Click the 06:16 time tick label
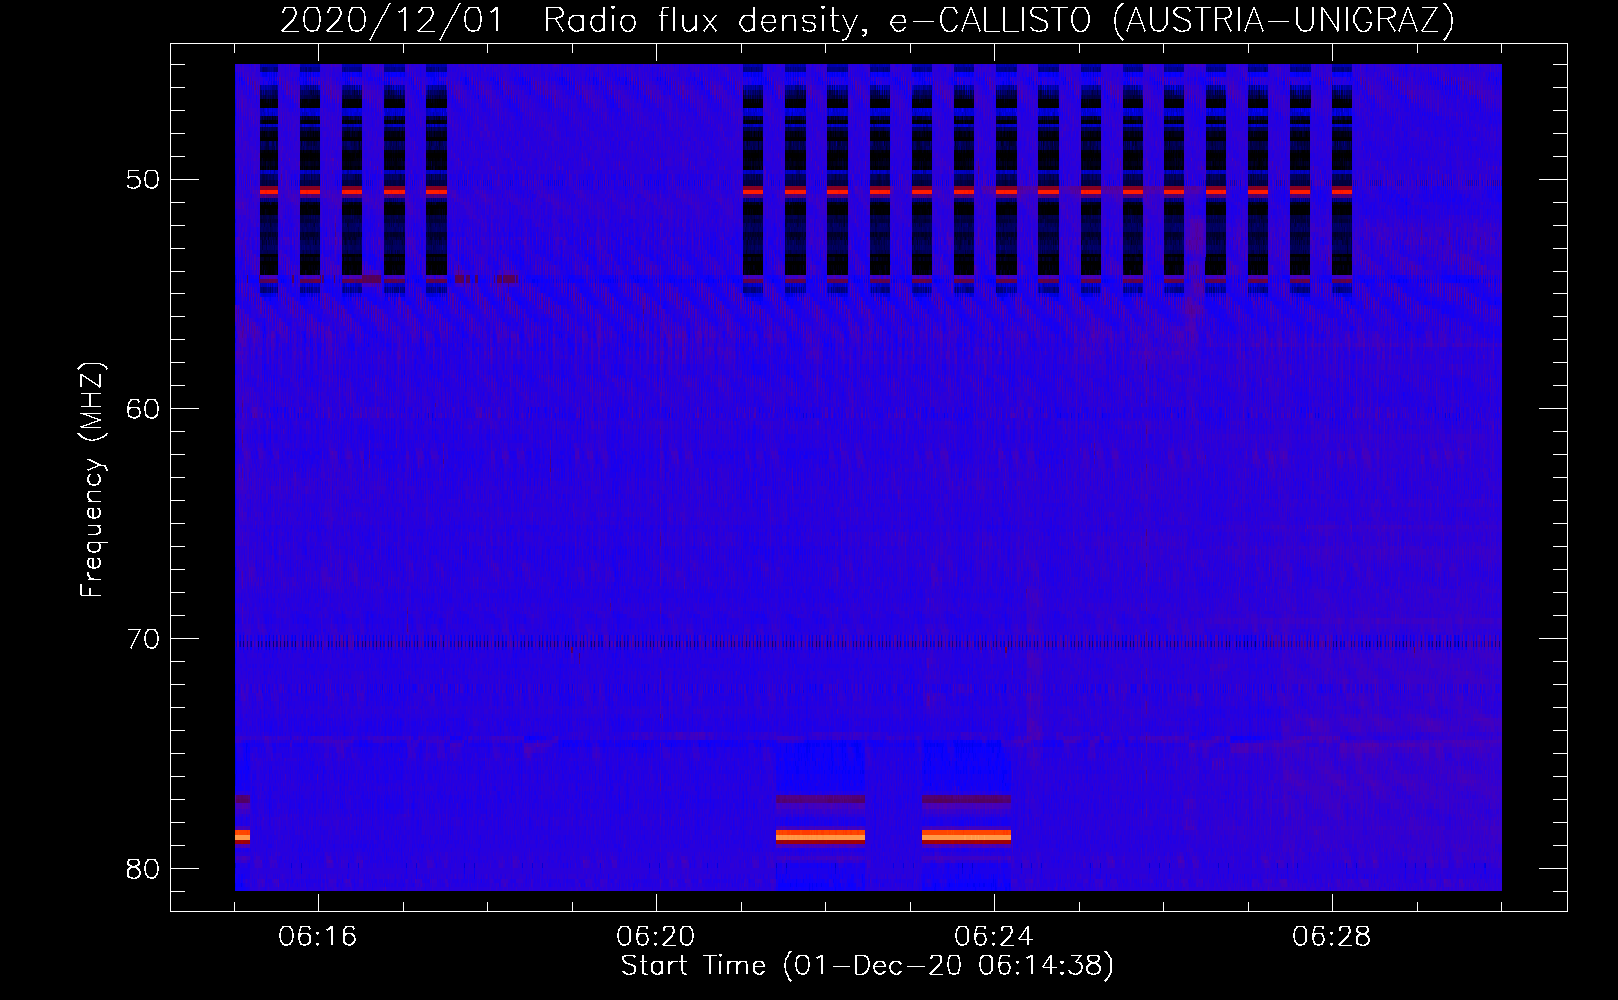Image resolution: width=1618 pixels, height=1000 pixels. [x=318, y=937]
